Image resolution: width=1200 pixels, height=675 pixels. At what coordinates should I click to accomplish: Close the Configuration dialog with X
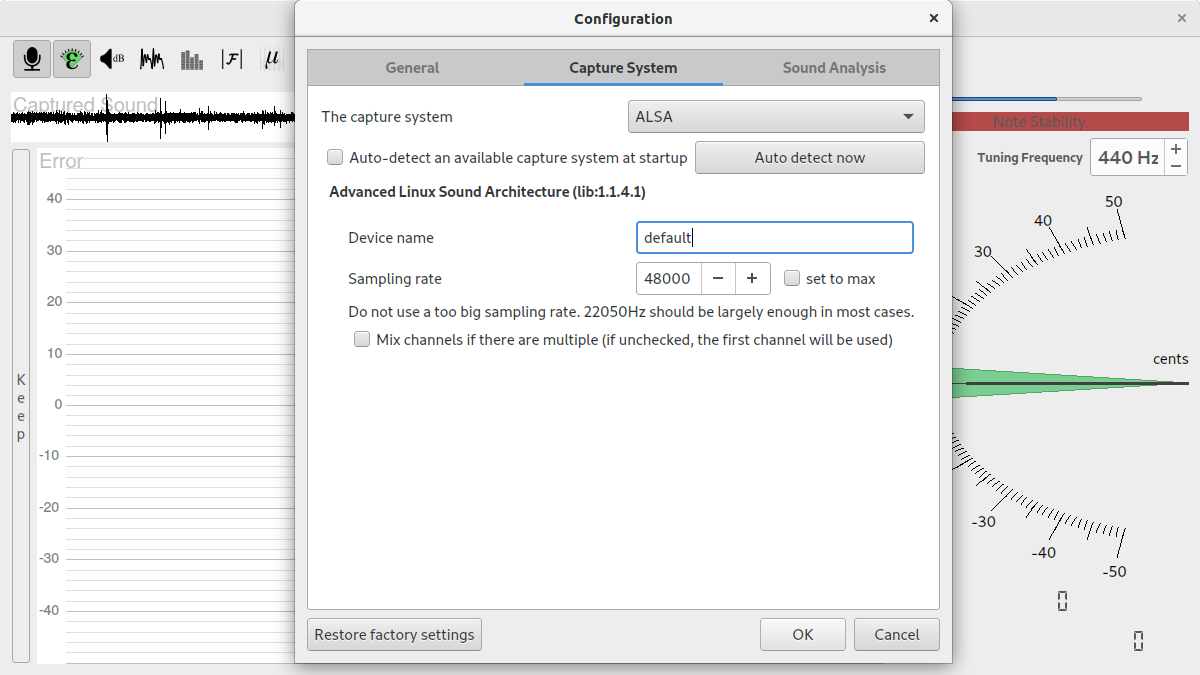click(934, 18)
